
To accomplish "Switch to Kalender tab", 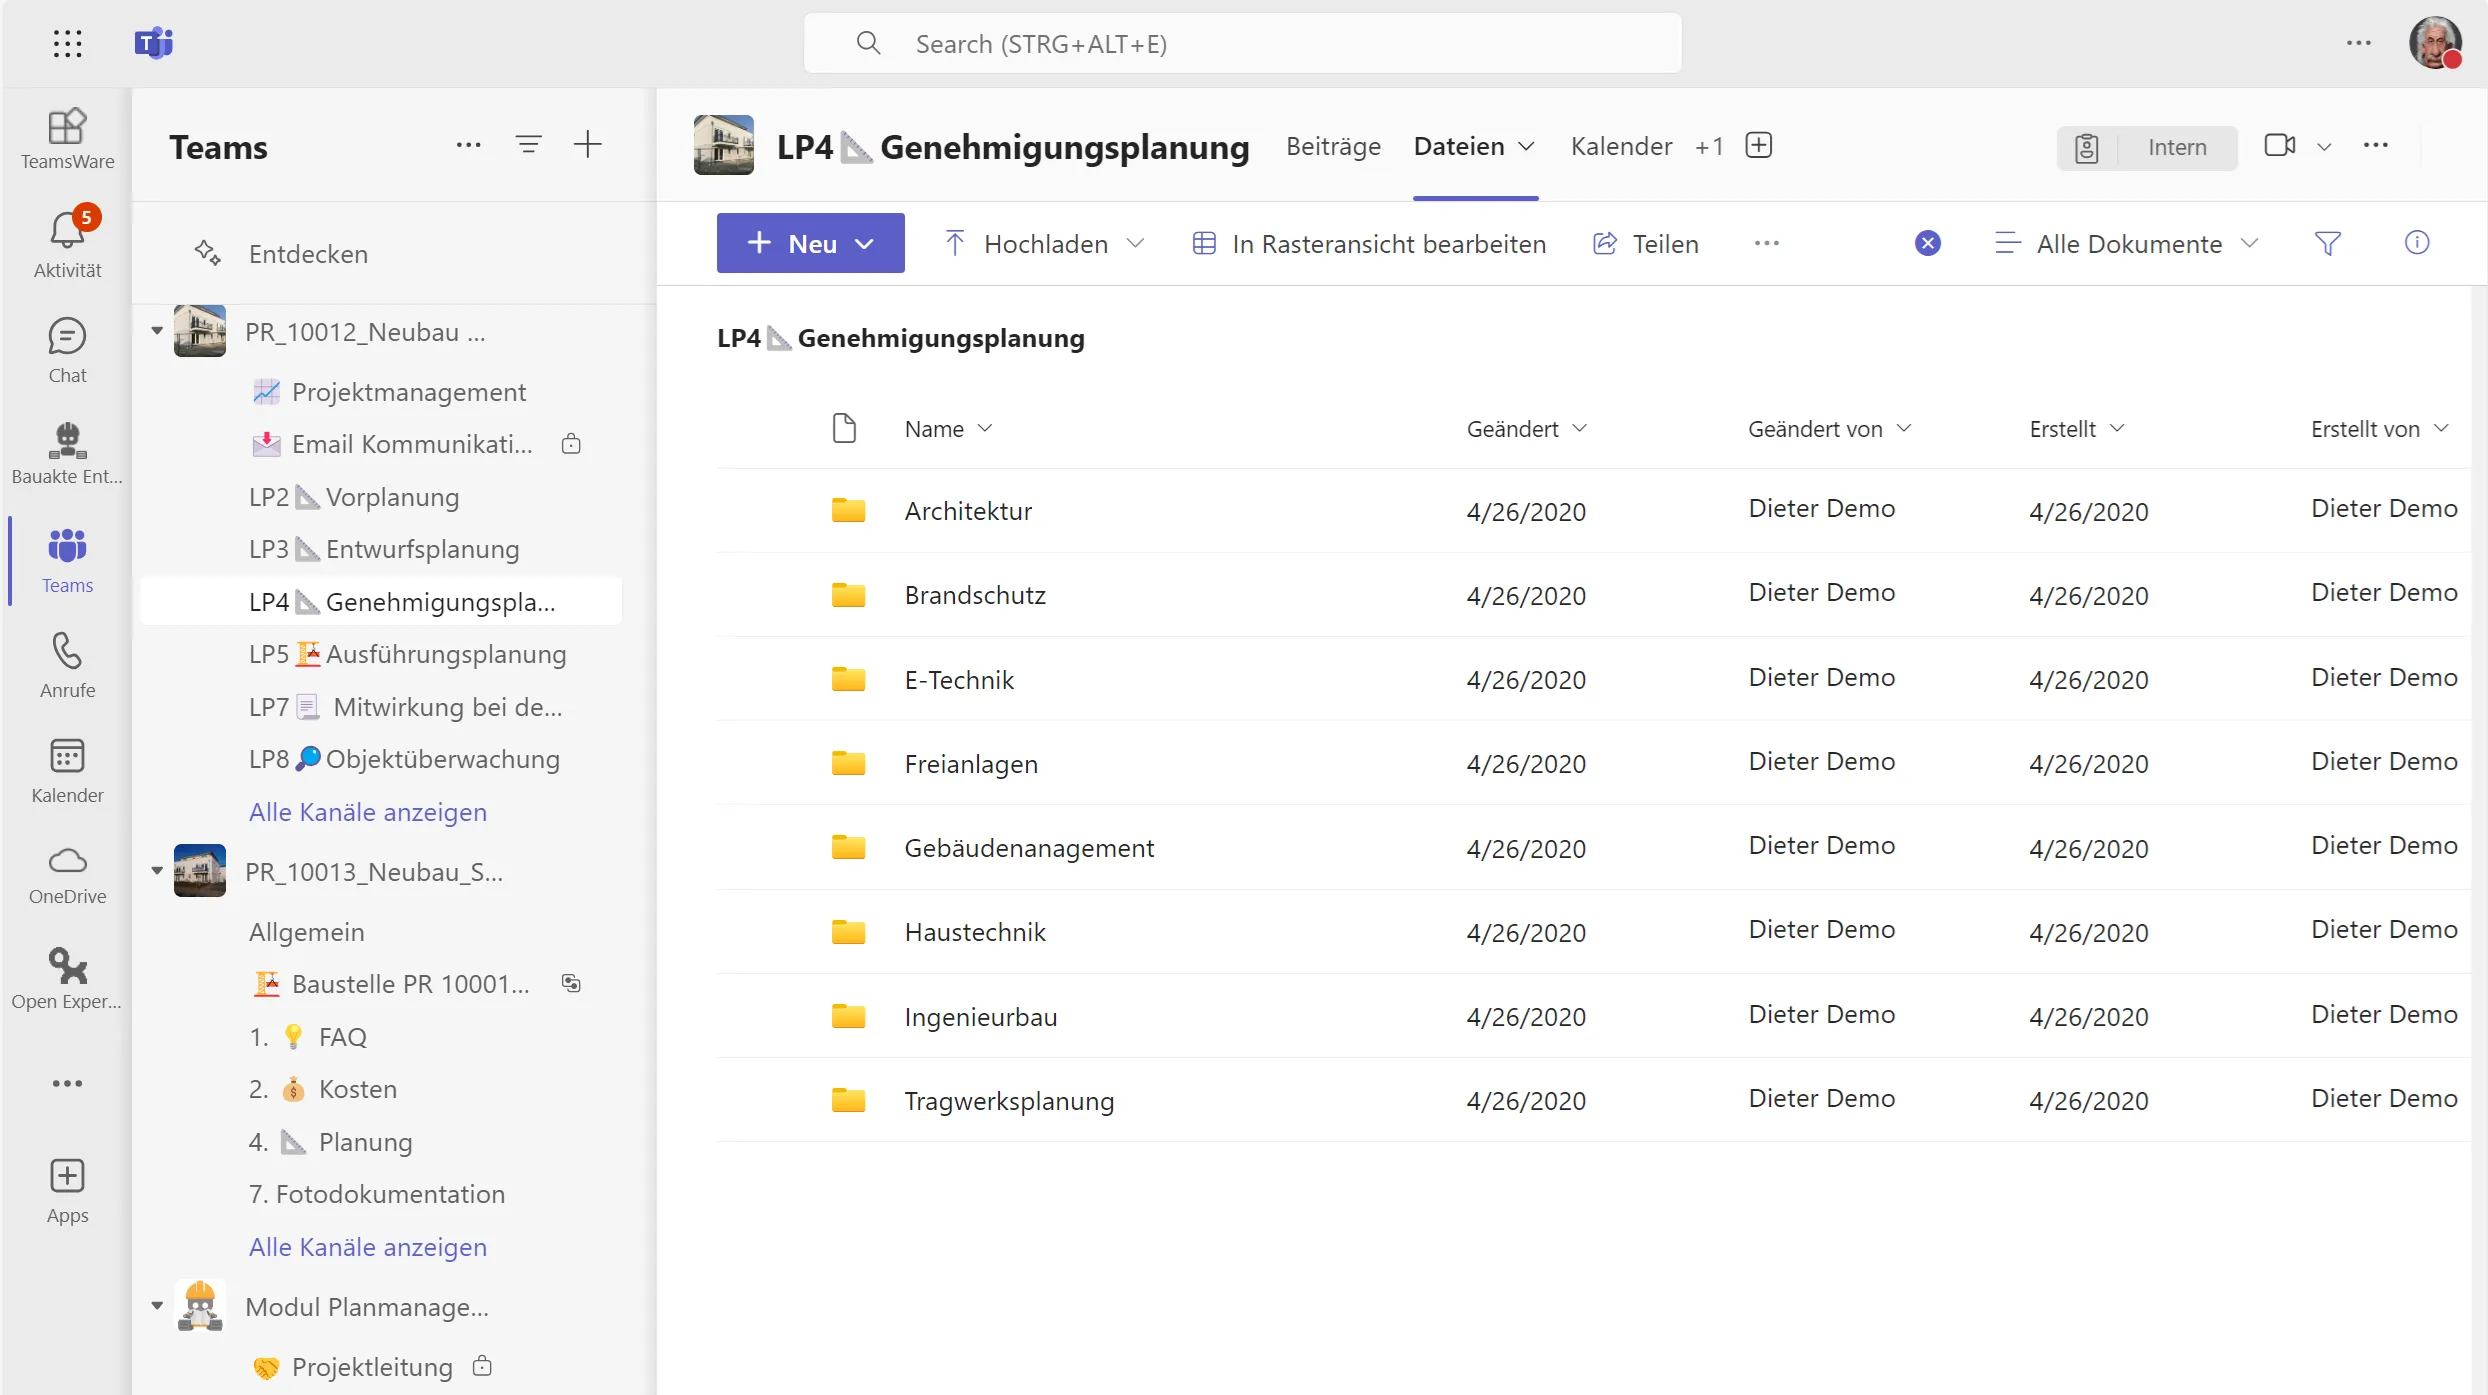I will point(1621,146).
